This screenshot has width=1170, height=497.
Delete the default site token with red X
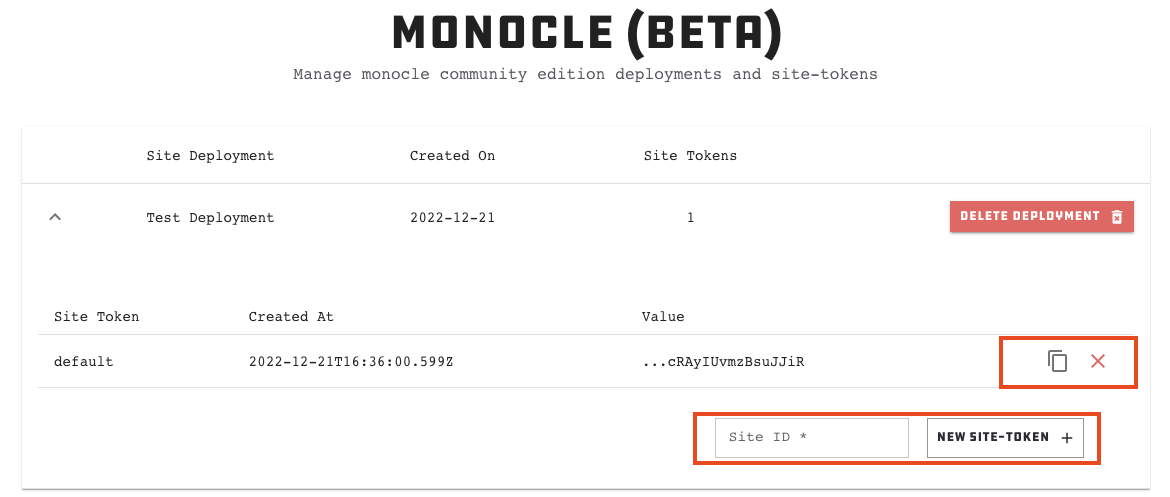1098,361
